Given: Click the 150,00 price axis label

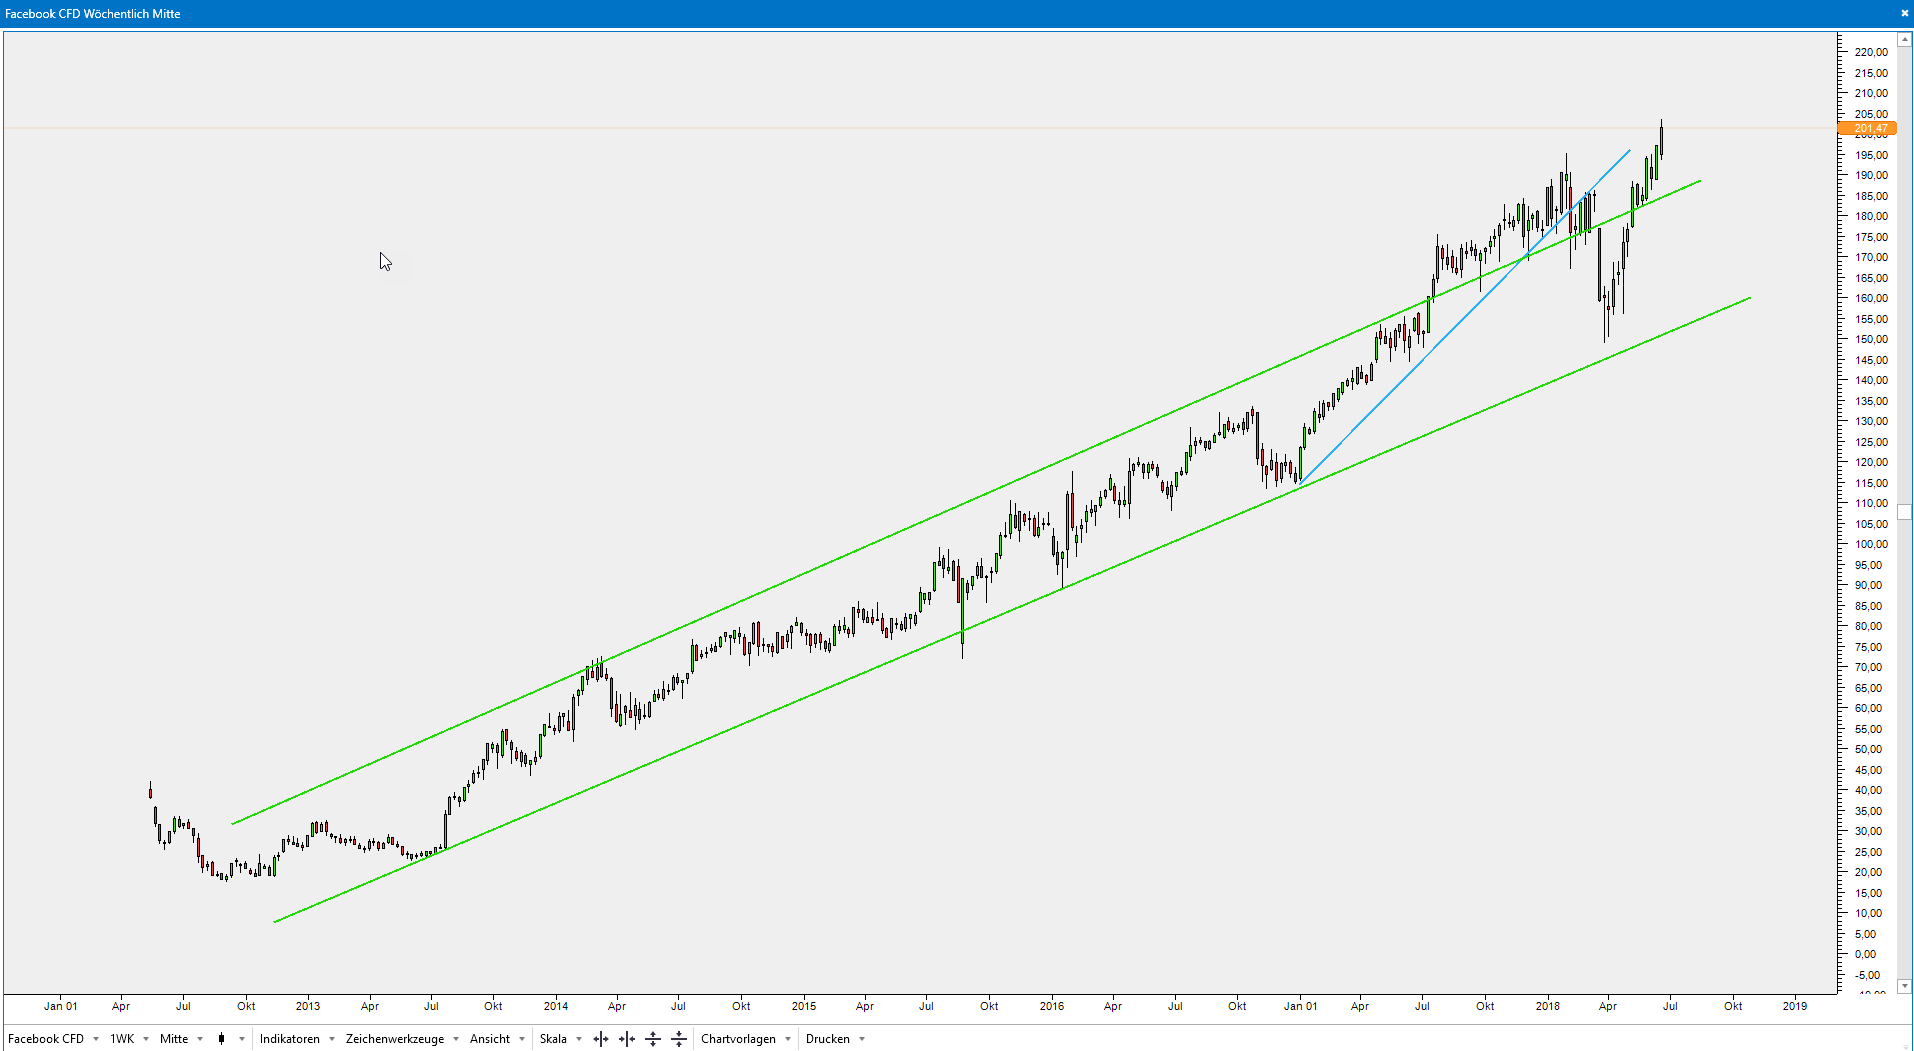Looking at the screenshot, I should coord(1871,339).
